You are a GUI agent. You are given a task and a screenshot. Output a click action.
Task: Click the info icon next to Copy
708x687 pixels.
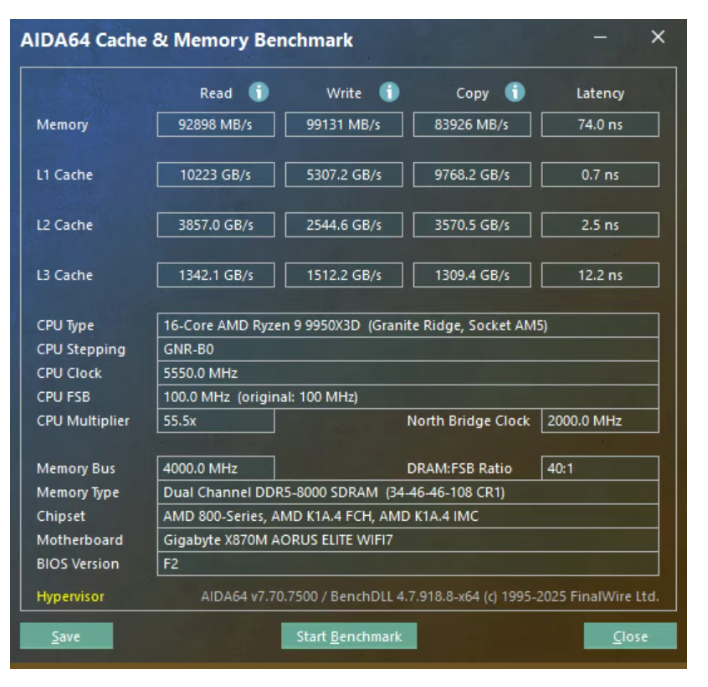click(515, 93)
